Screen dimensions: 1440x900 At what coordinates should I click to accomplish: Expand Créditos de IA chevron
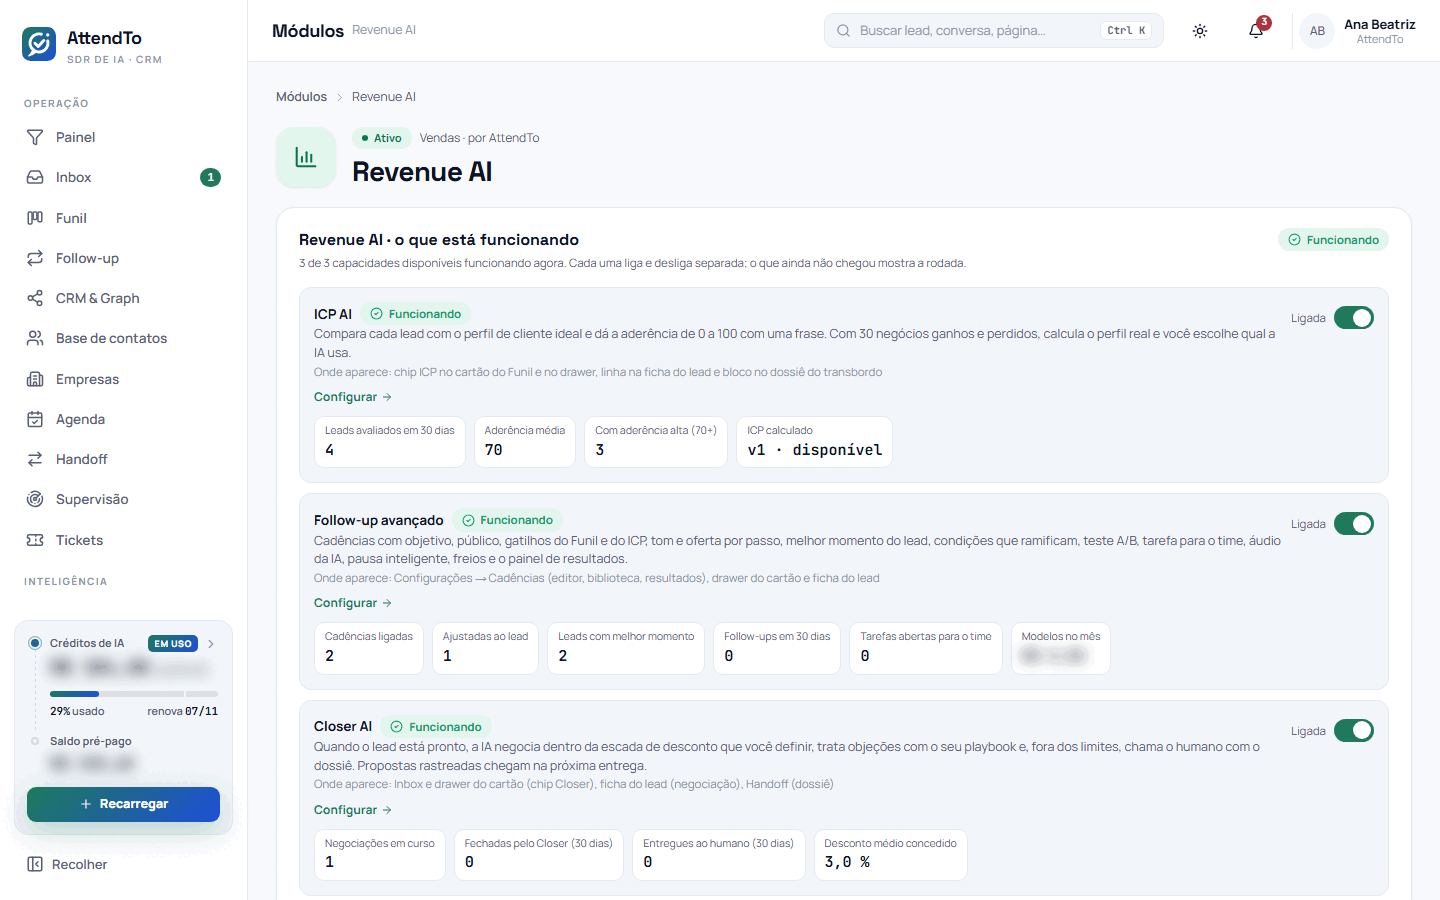211,644
